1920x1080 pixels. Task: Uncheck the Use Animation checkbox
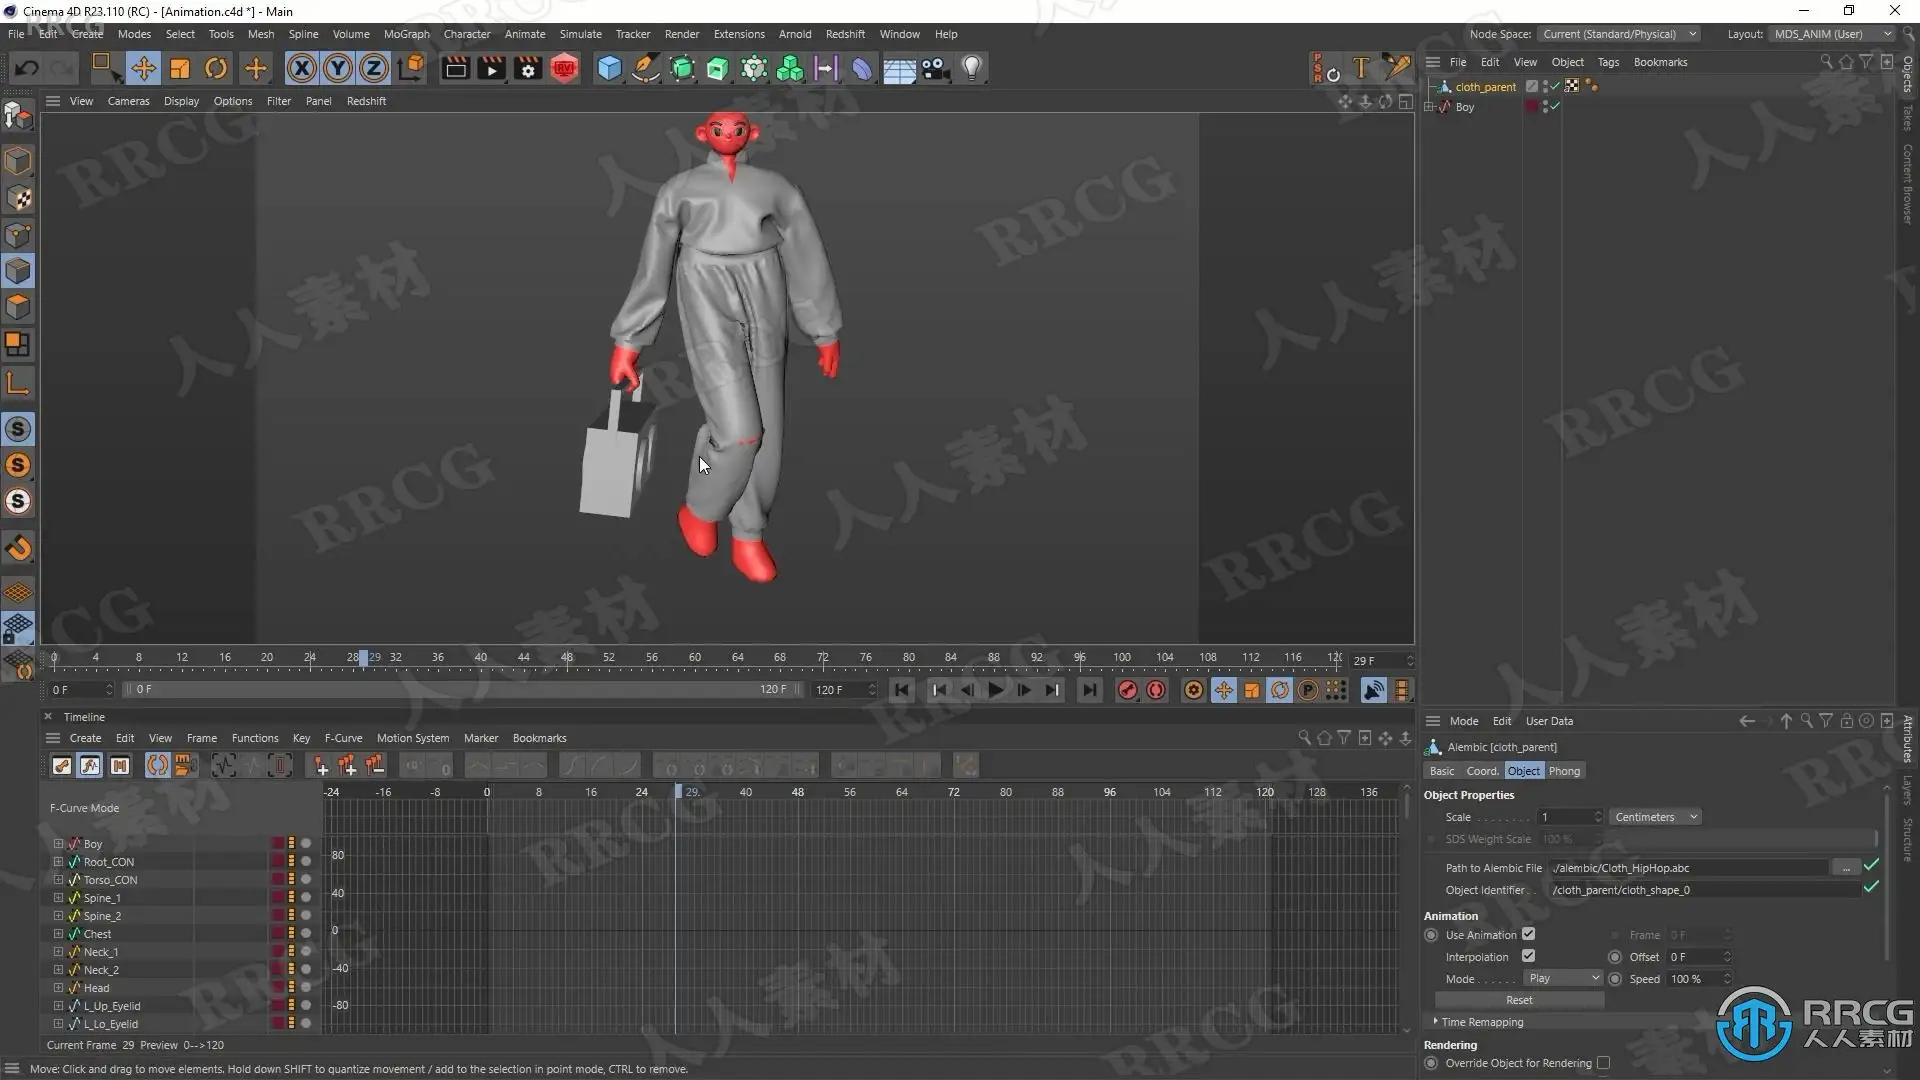click(x=1528, y=934)
